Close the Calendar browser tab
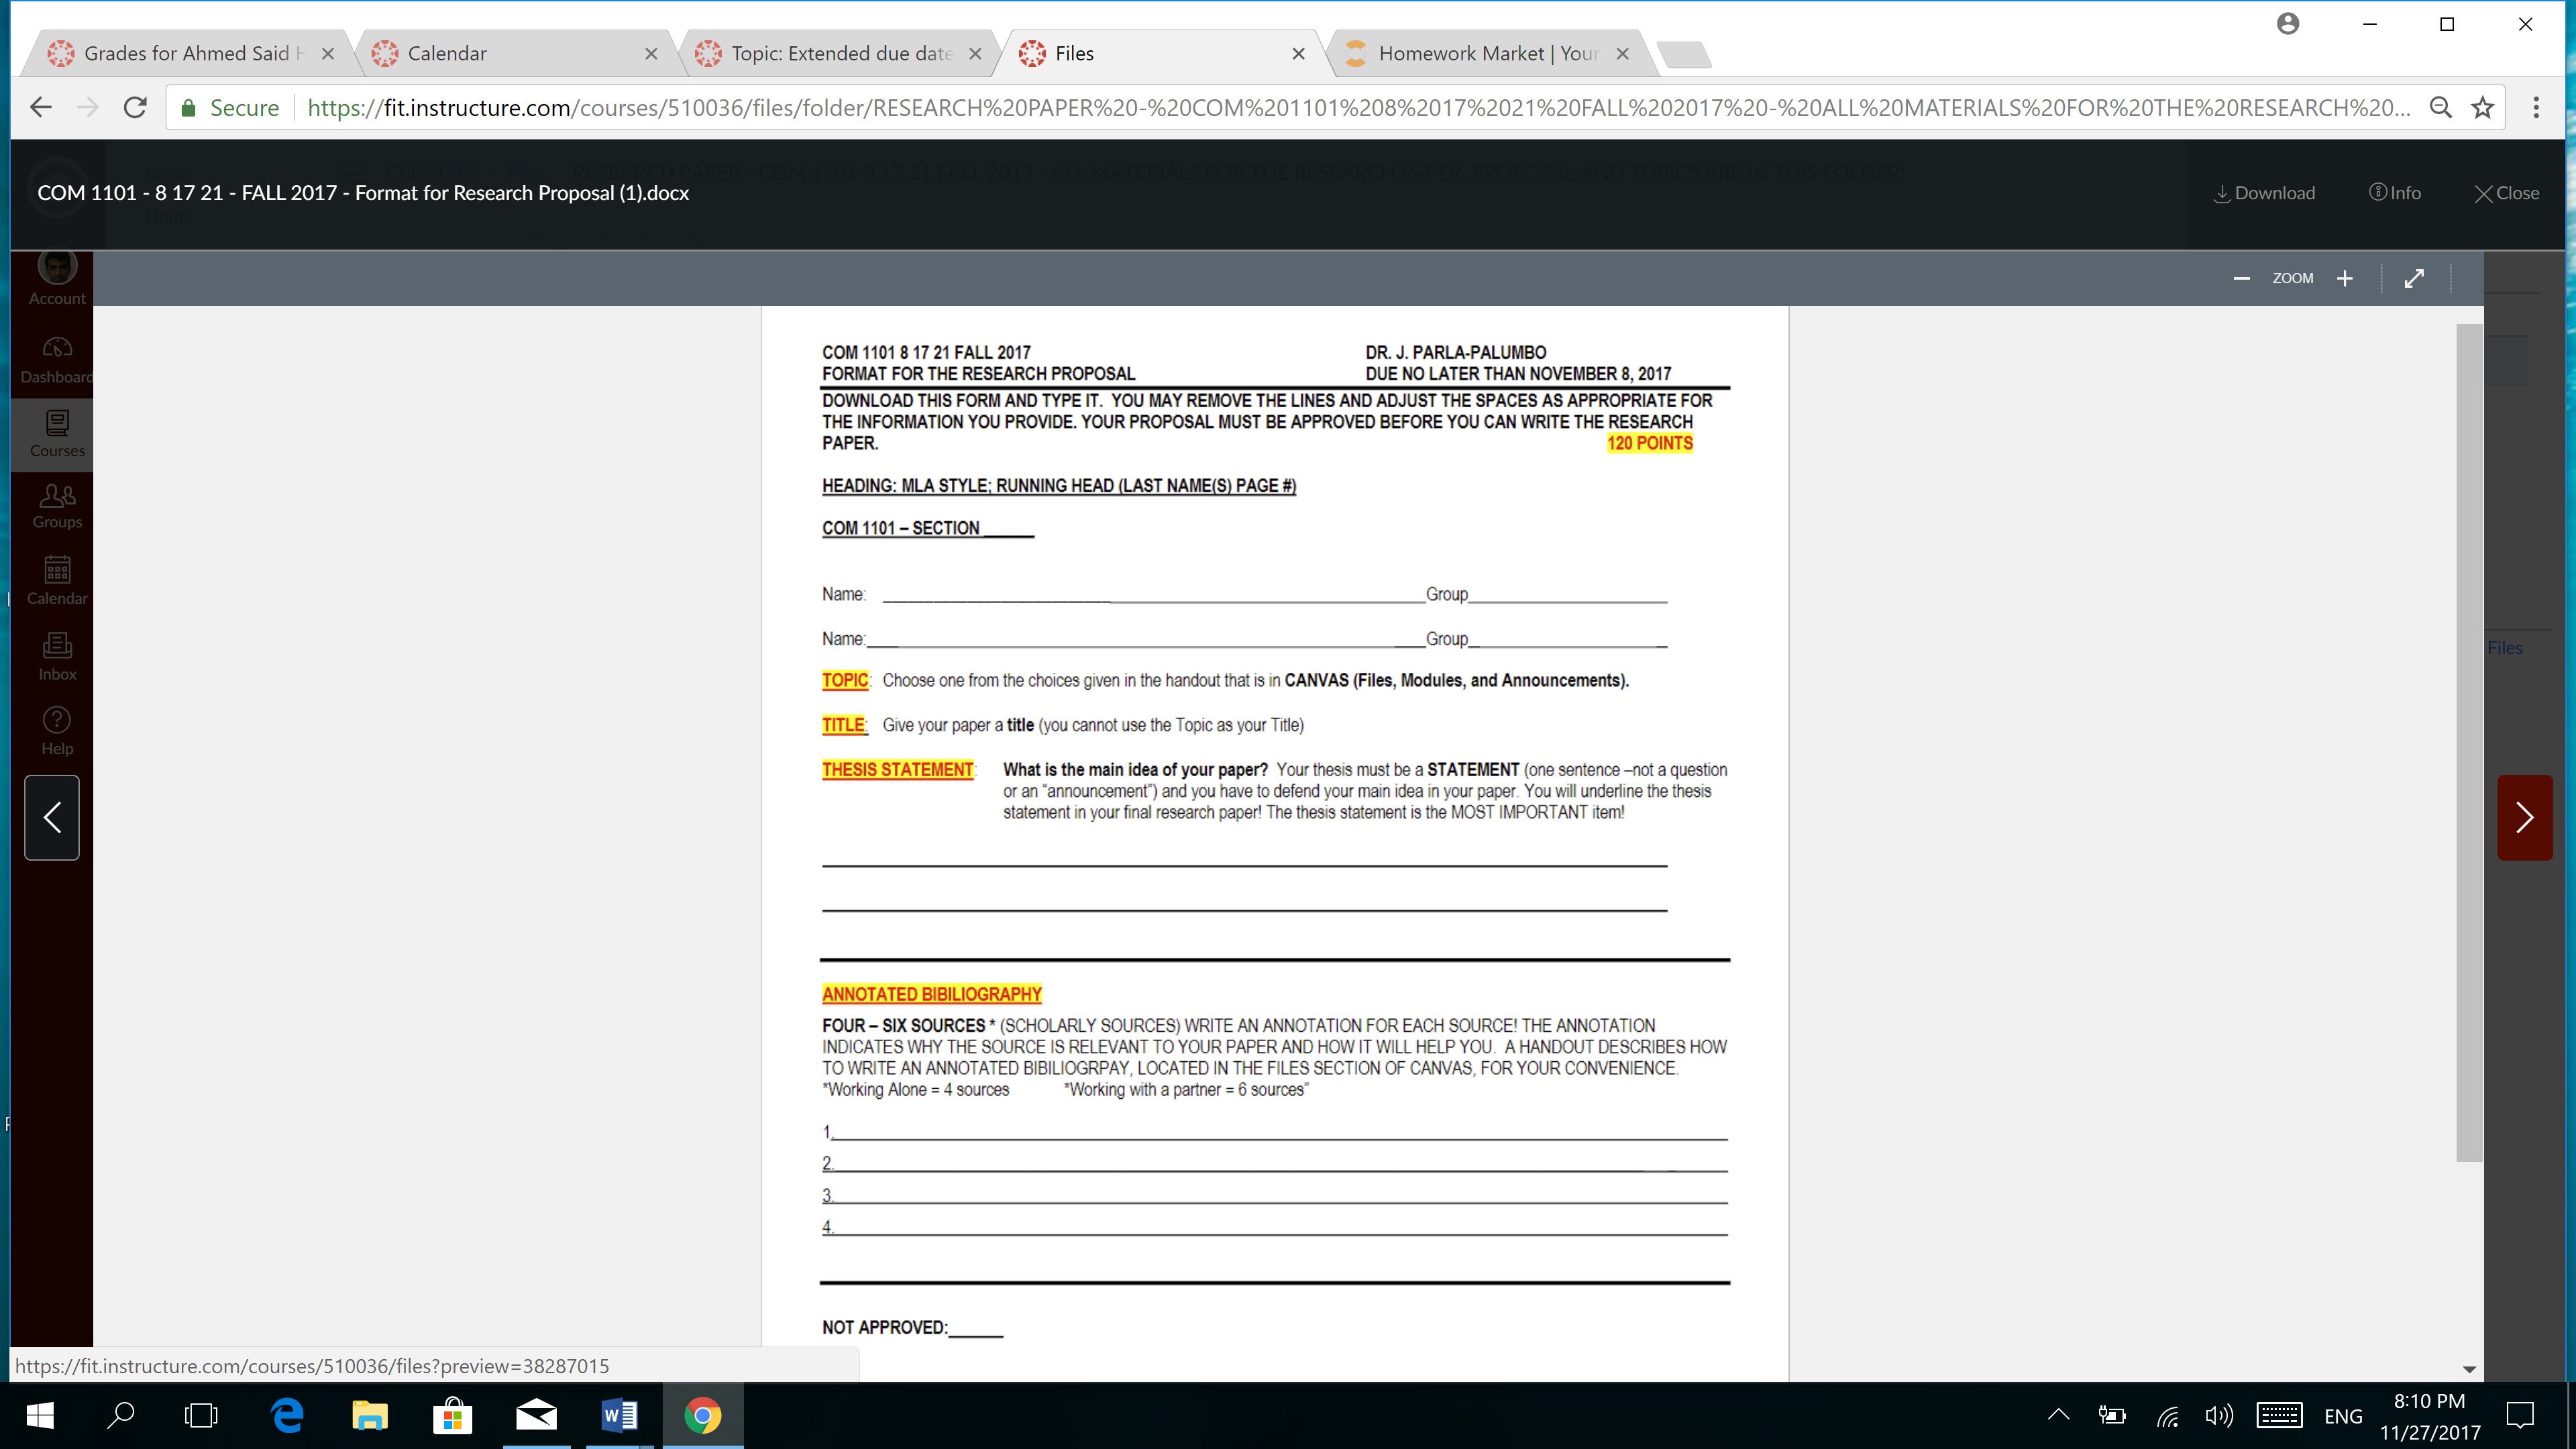This screenshot has width=2576, height=1449. point(651,54)
